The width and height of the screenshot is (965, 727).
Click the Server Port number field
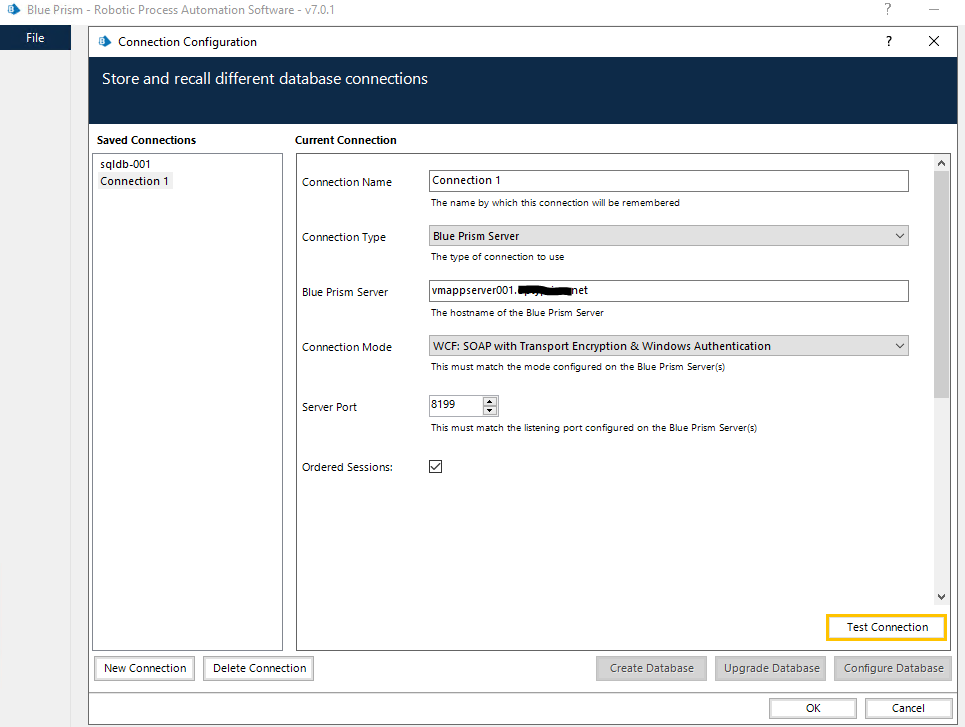(455, 405)
